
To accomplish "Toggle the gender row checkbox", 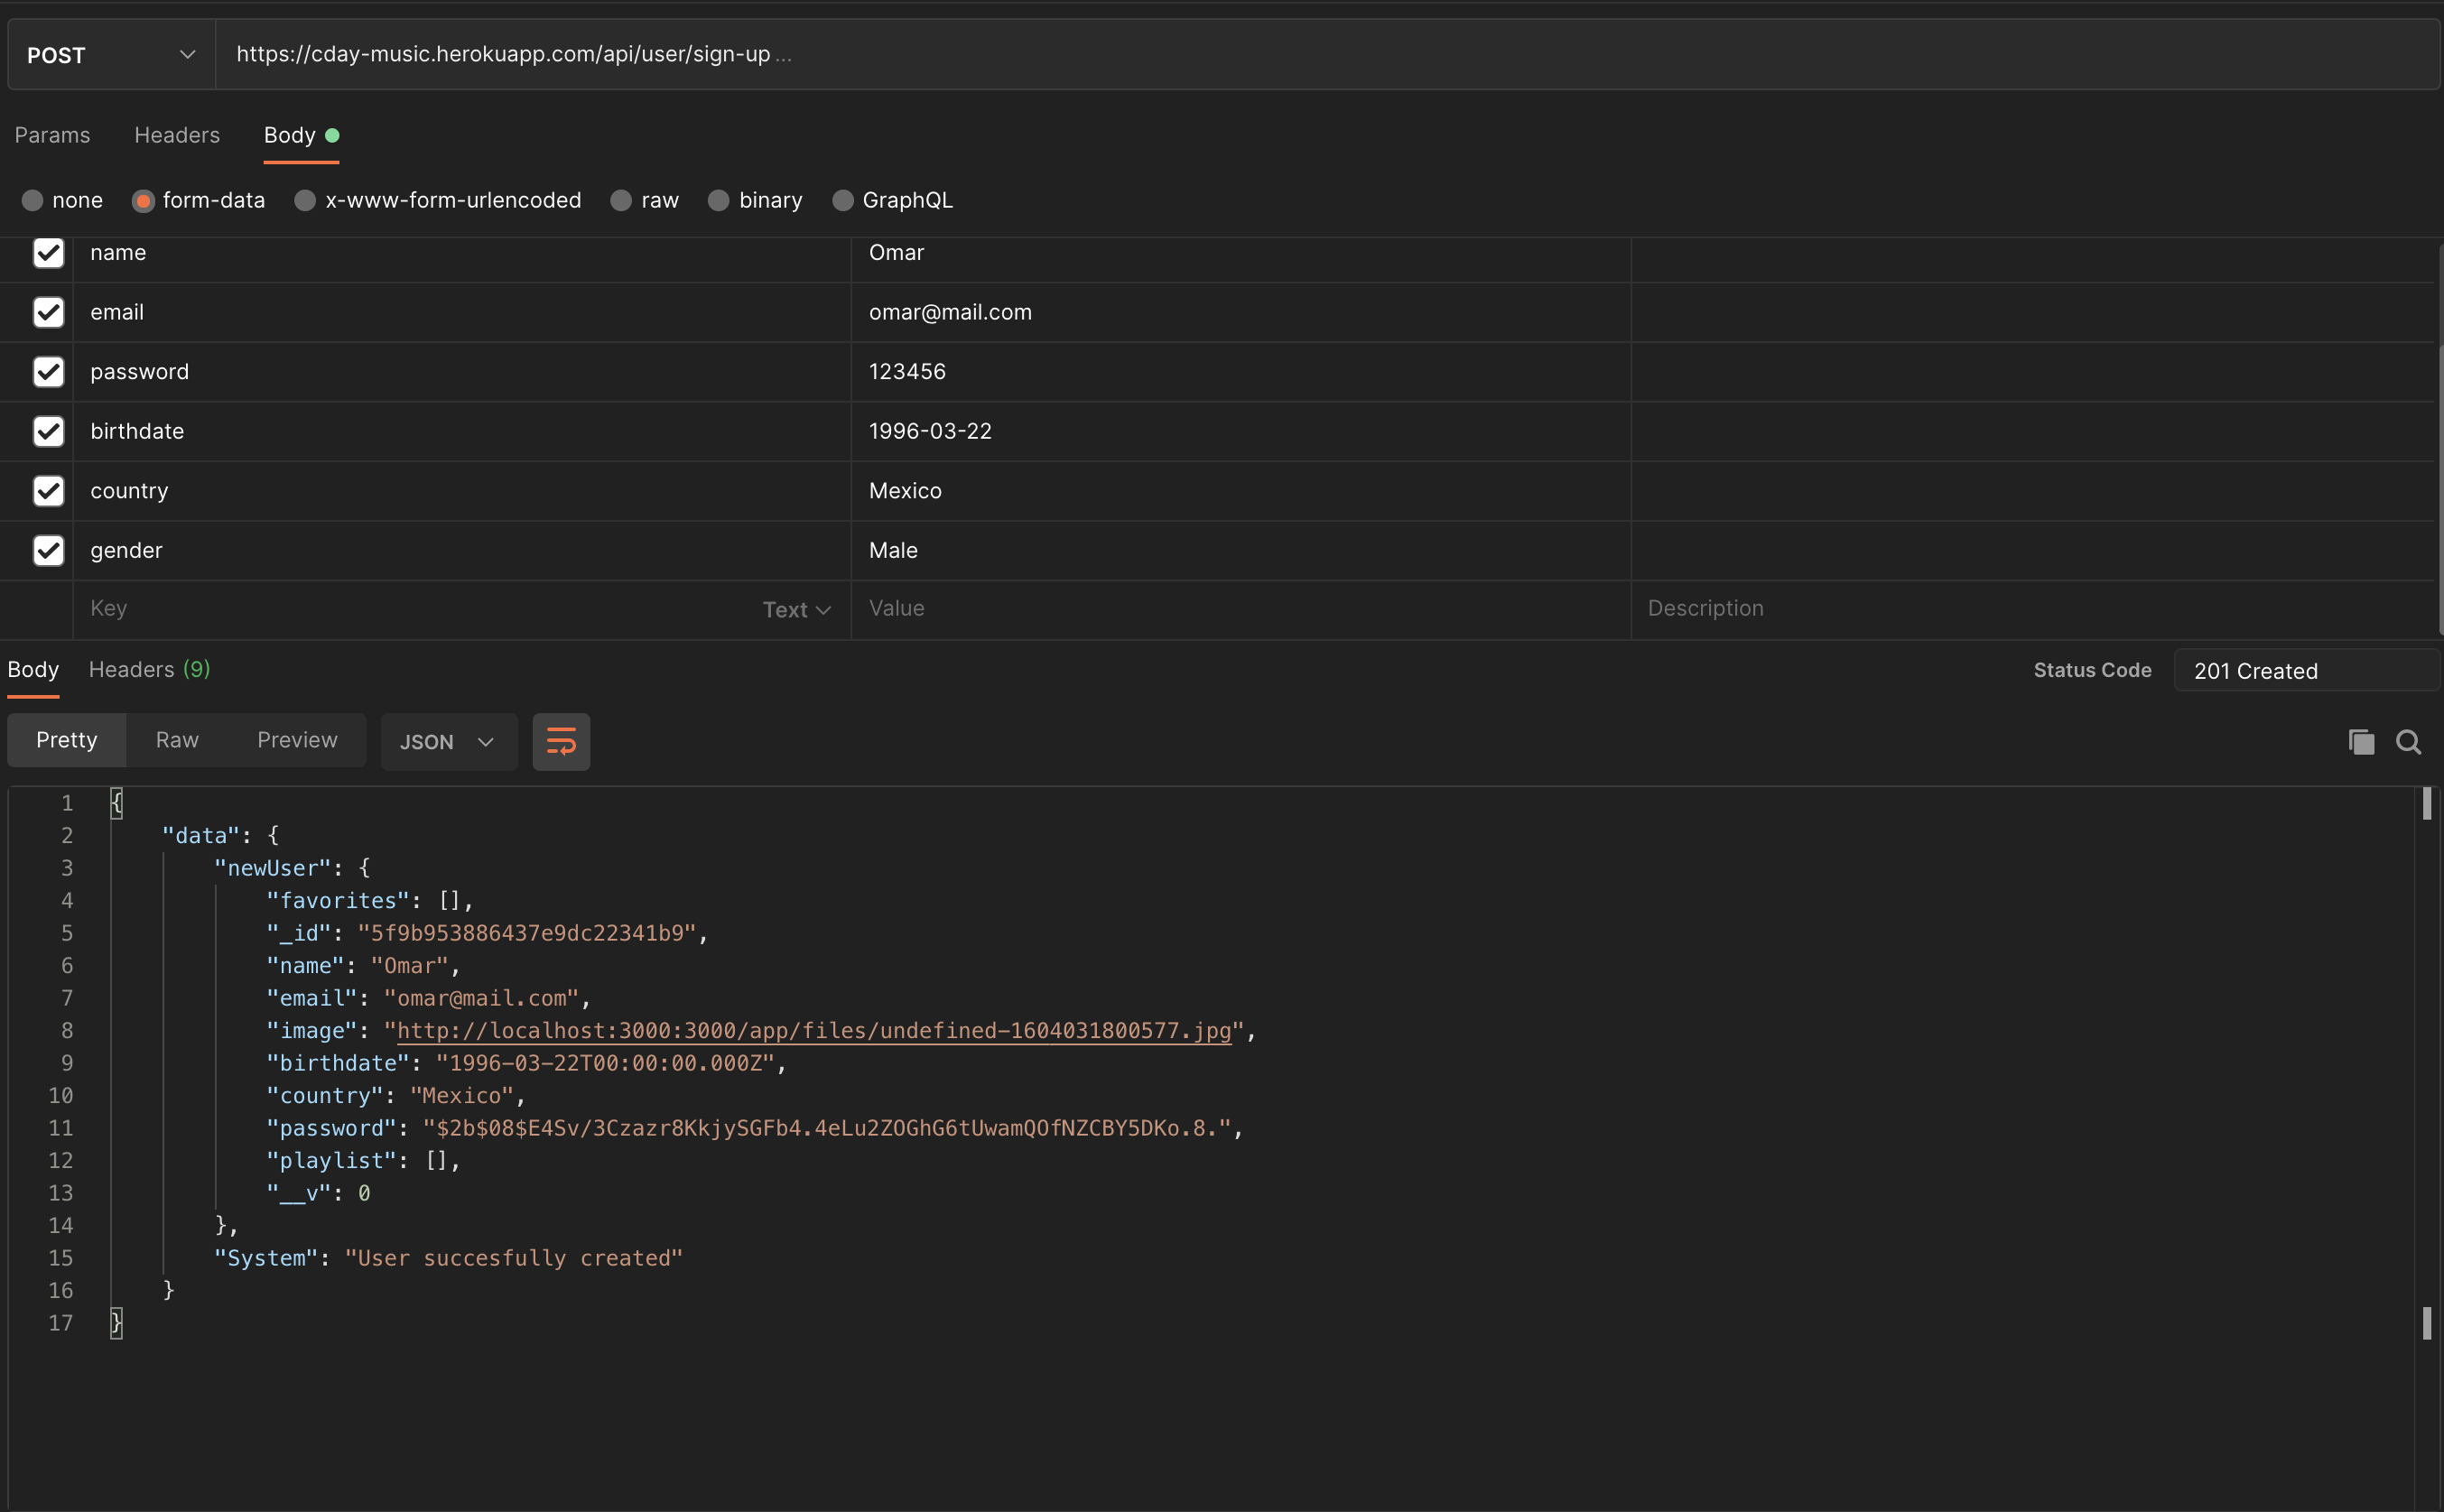I will pos(48,551).
